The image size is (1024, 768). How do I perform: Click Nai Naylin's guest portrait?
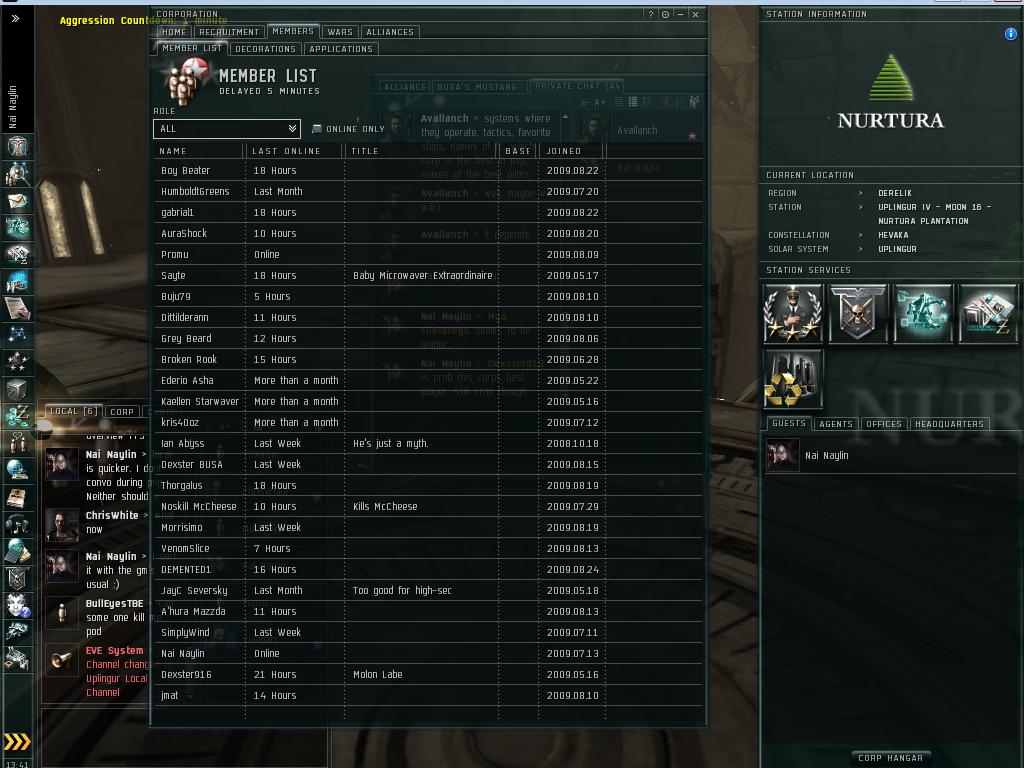pos(782,455)
